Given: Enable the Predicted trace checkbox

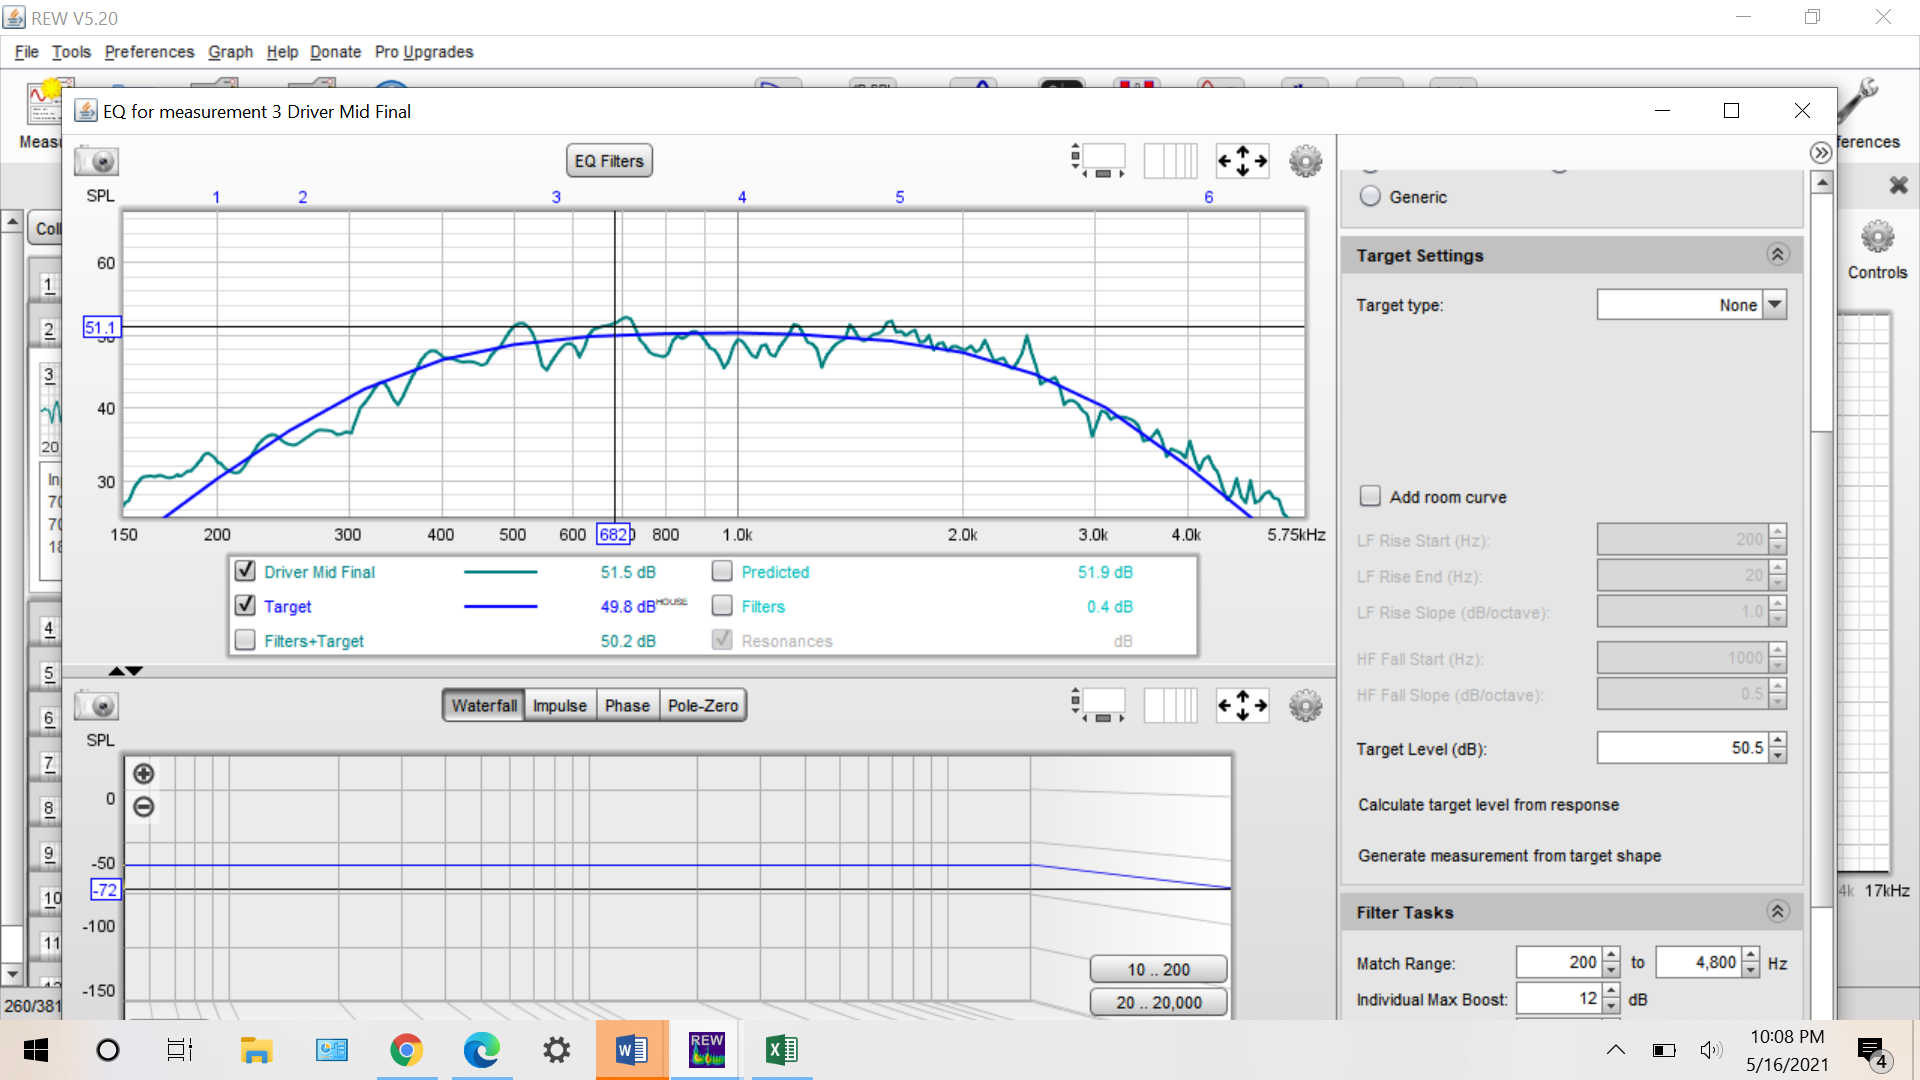Looking at the screenshot, I should pyautogui.click(x=722, y=571).
